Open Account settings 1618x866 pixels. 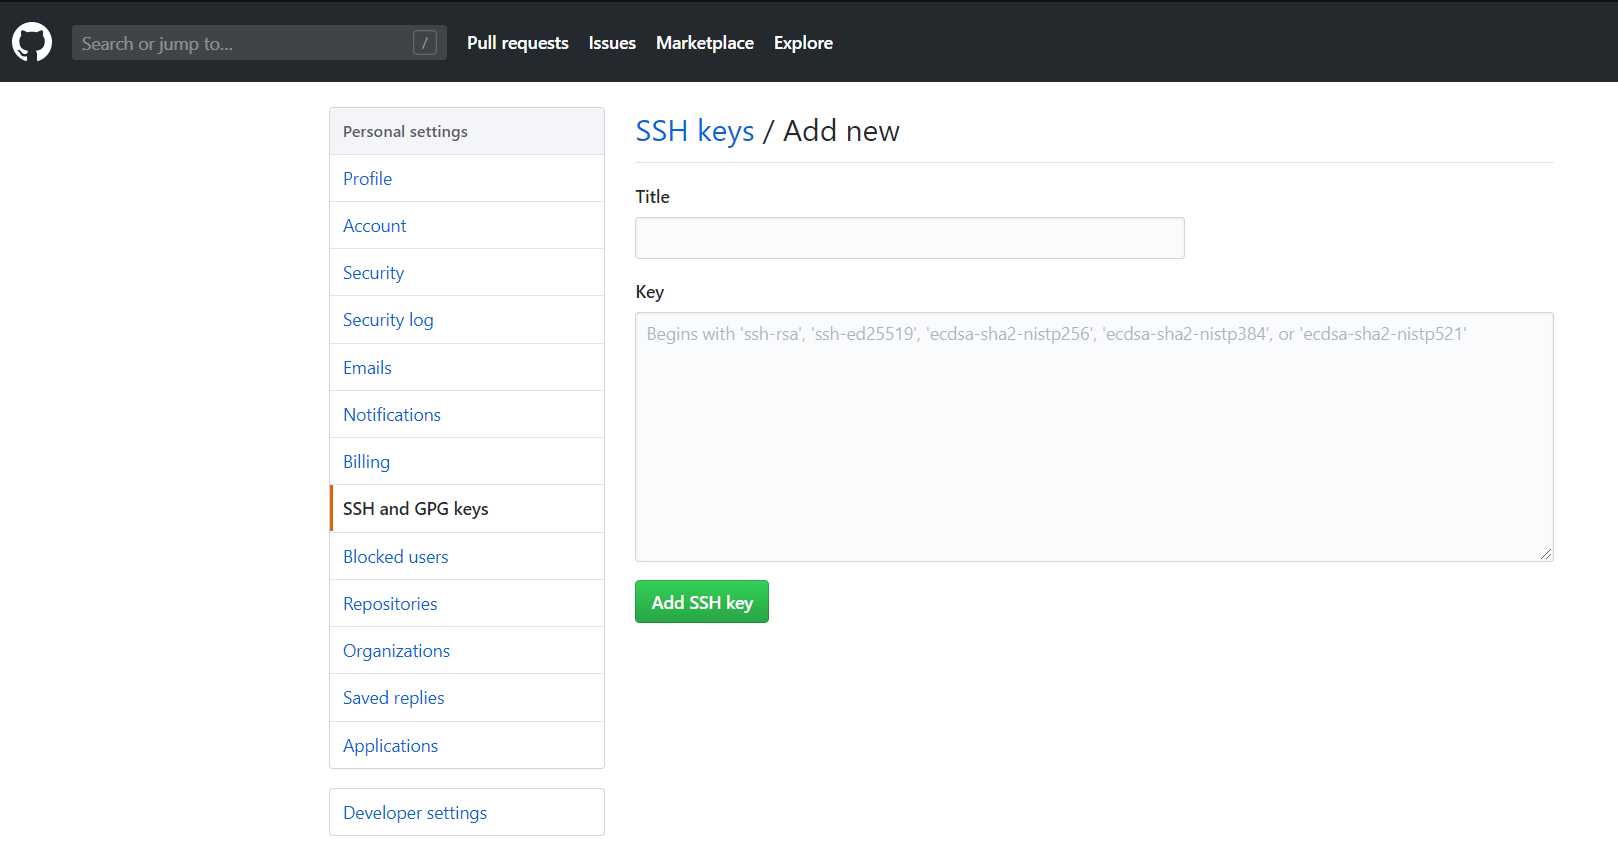467,225
